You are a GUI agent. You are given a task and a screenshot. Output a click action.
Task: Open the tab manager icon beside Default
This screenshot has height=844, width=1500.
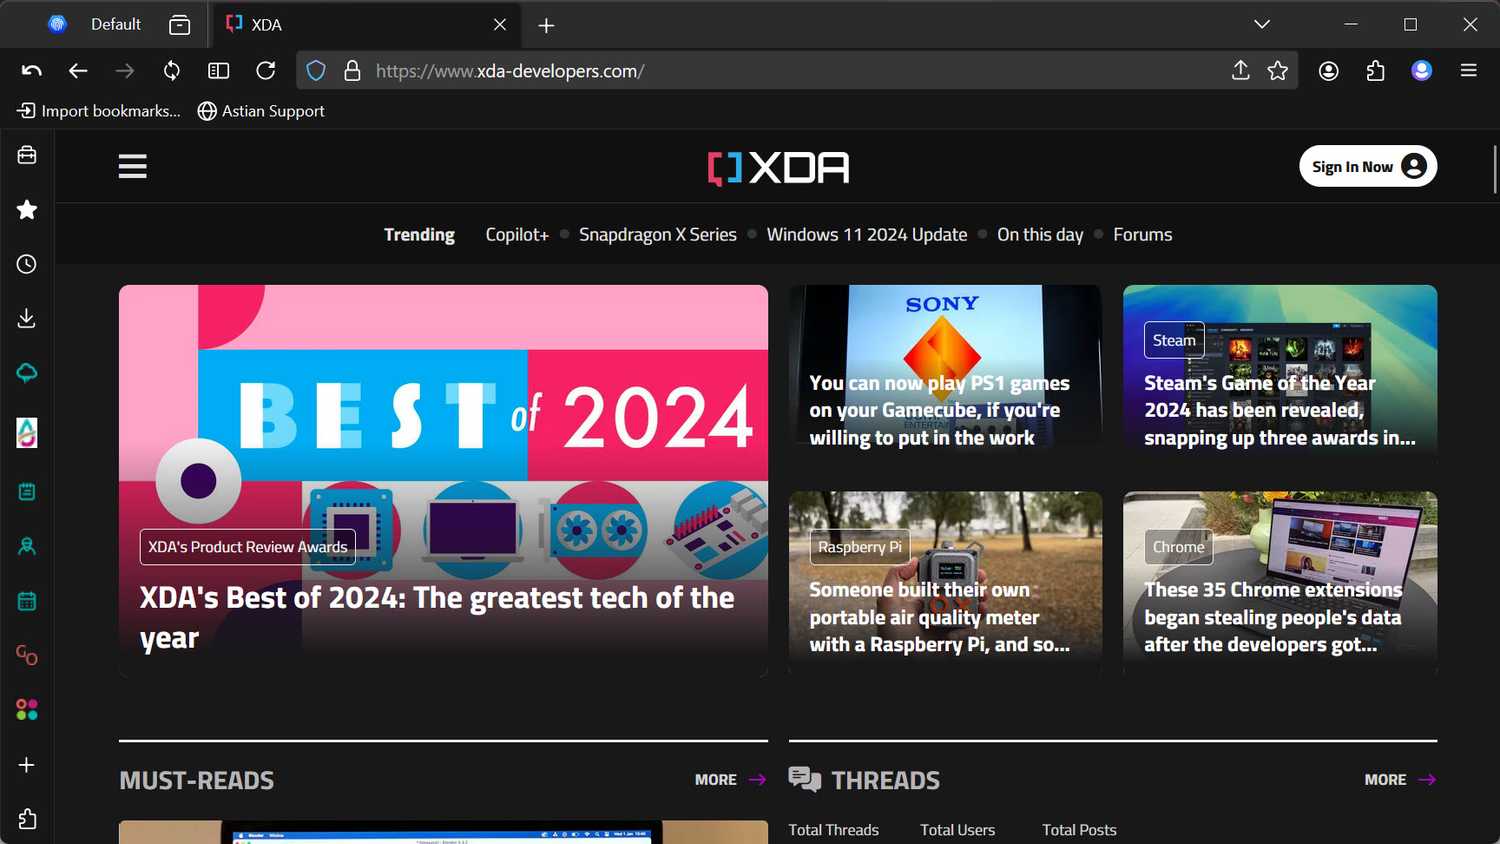[x=180, y=24]
